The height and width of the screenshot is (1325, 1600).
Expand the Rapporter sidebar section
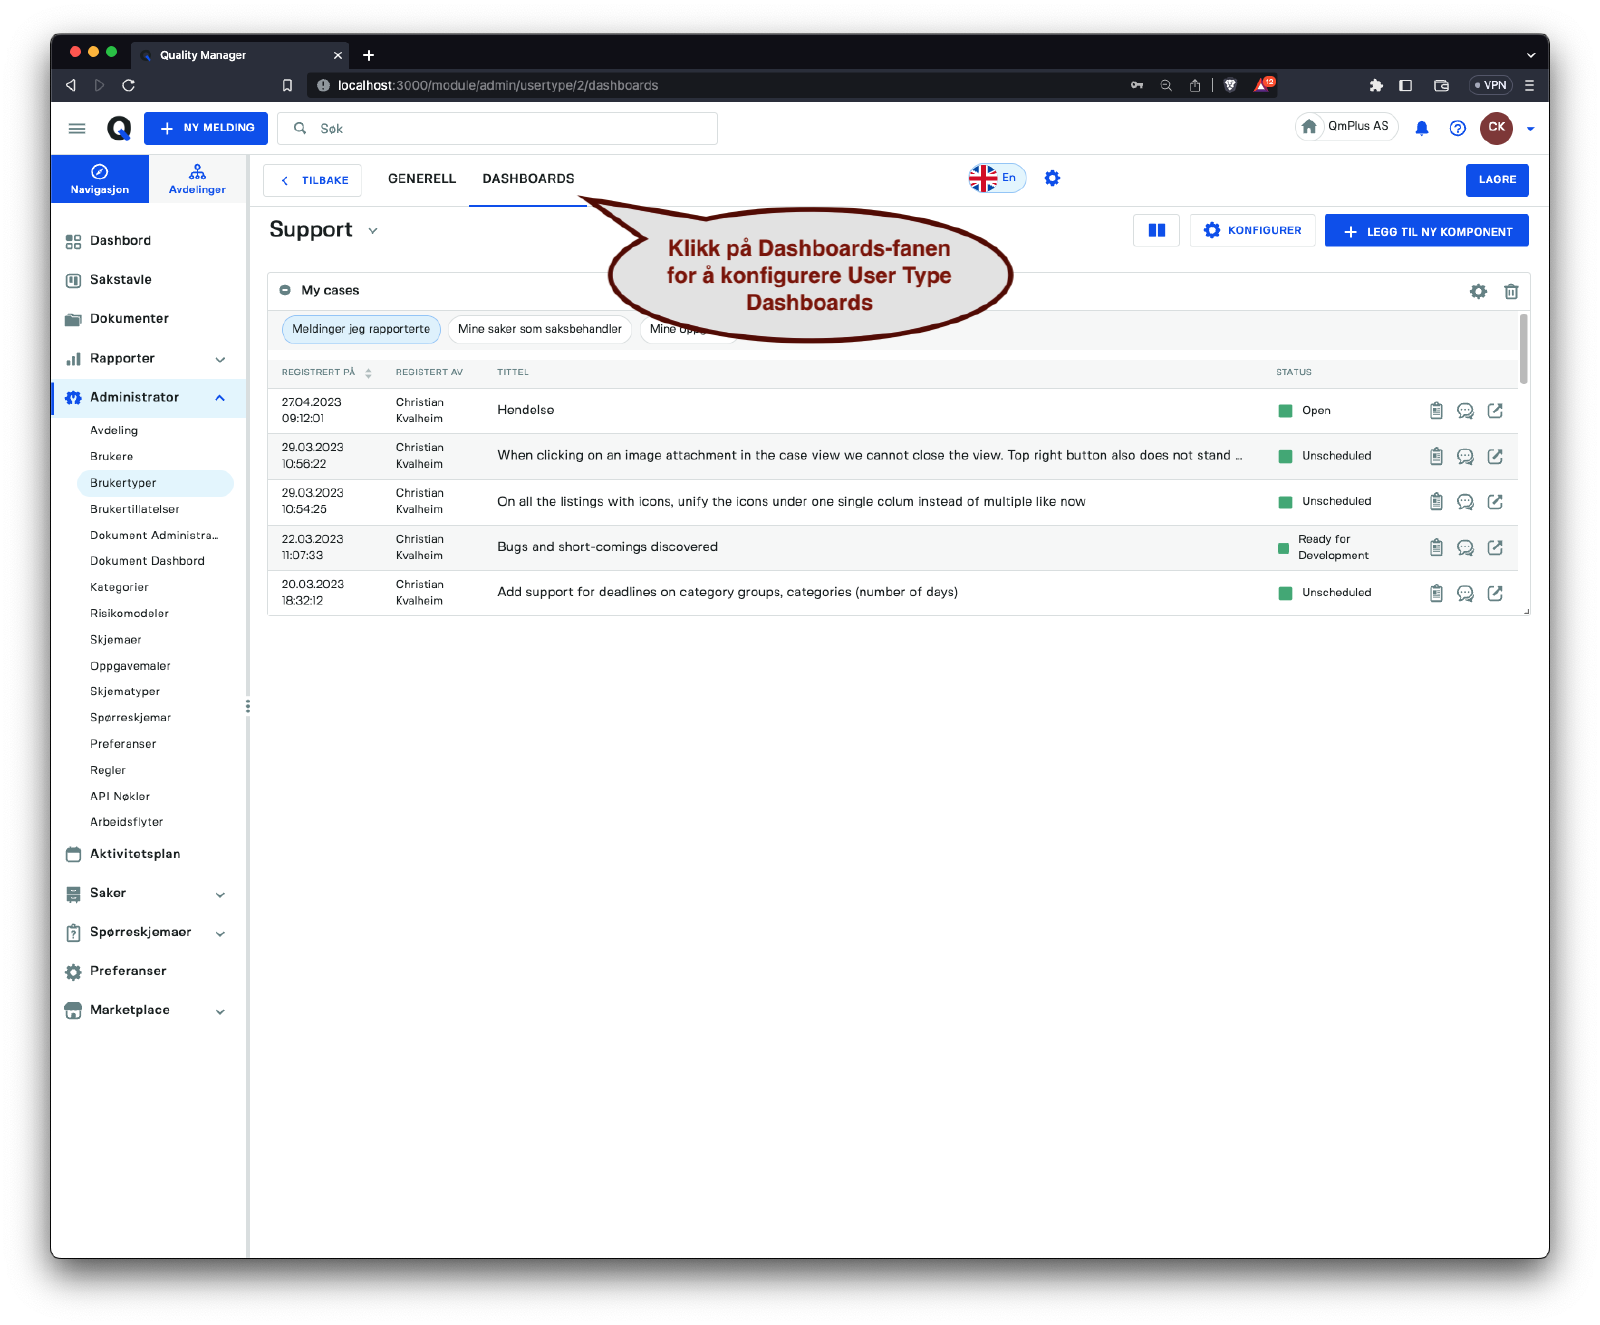(220, 359)
